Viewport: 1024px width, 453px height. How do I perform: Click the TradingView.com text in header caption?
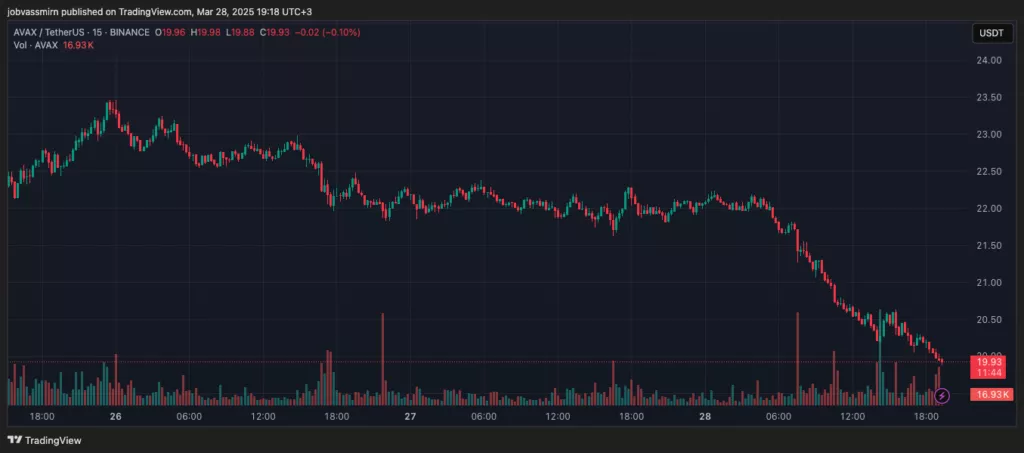tap(160, 12)
